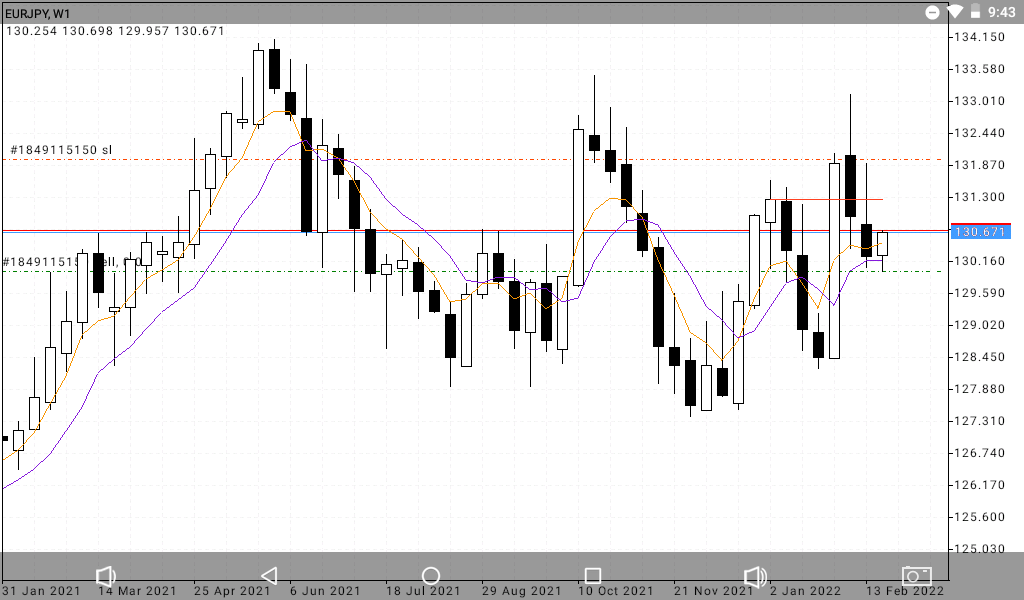Tap the 133.580 price axis label

[980, 69]
